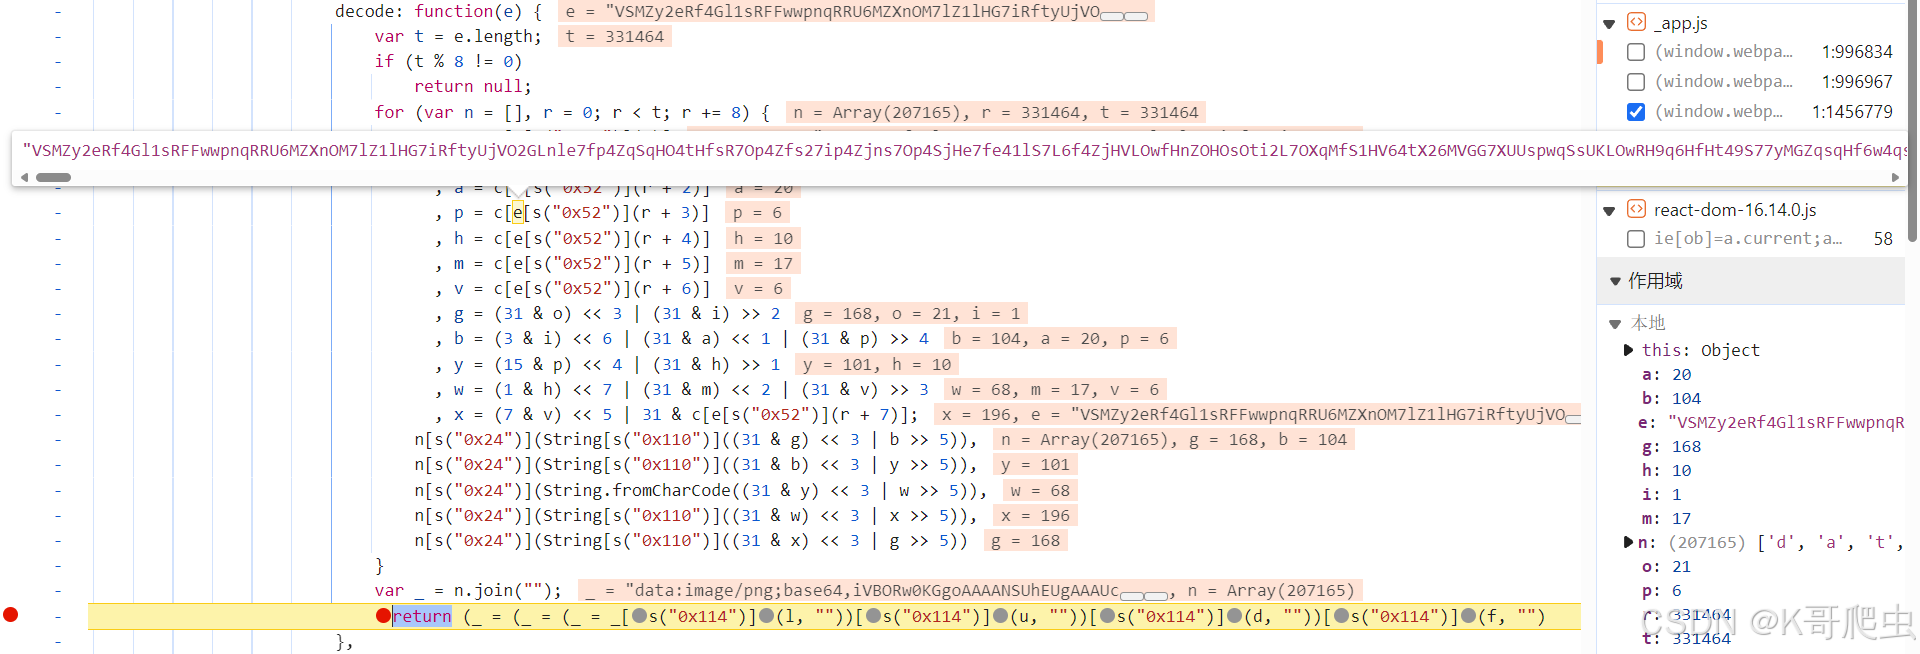The image size is (1920, 654).
Task: Toggle the red inline breakpoint before return
Action: [383, 616]
